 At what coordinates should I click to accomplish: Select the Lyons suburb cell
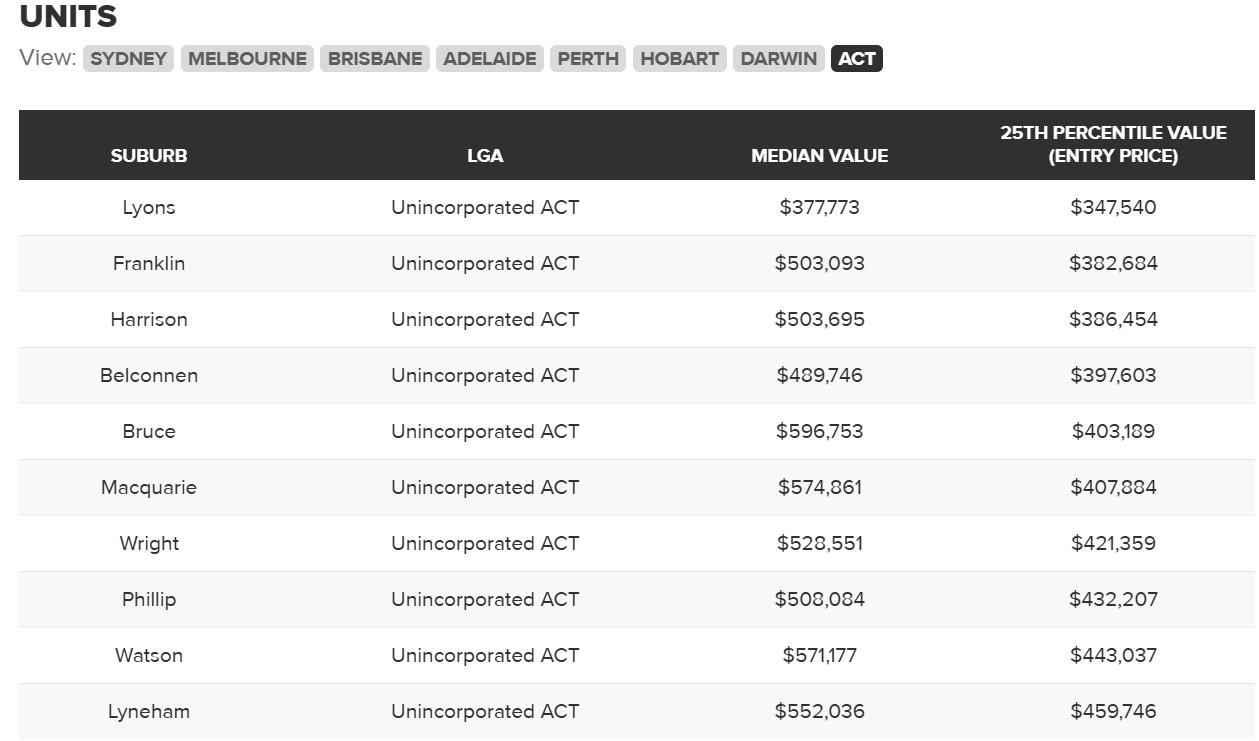(x=149, y=207)
